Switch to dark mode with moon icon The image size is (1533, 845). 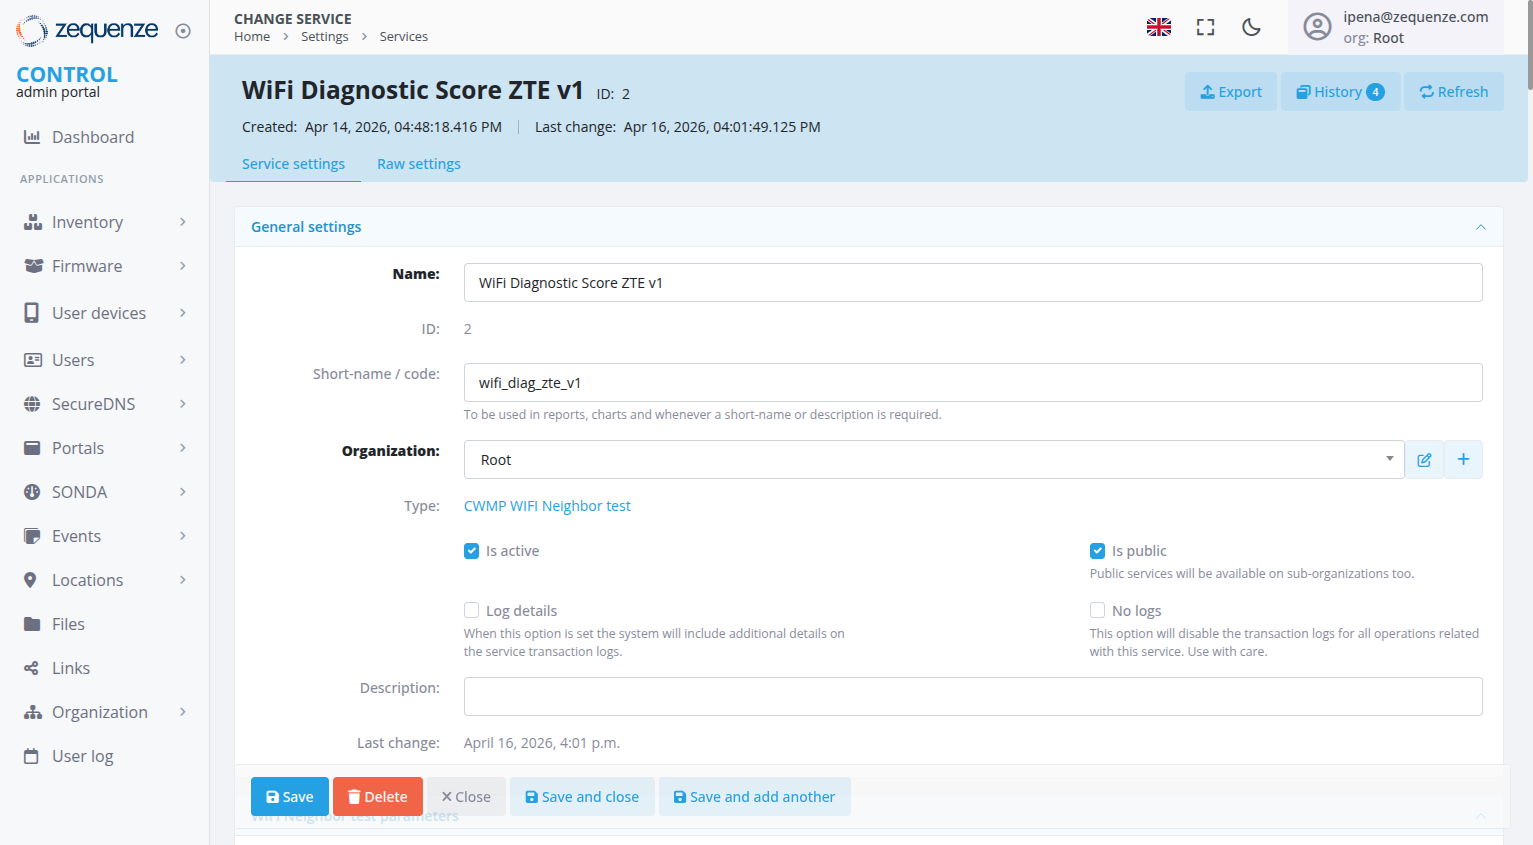pos(1251,27)
